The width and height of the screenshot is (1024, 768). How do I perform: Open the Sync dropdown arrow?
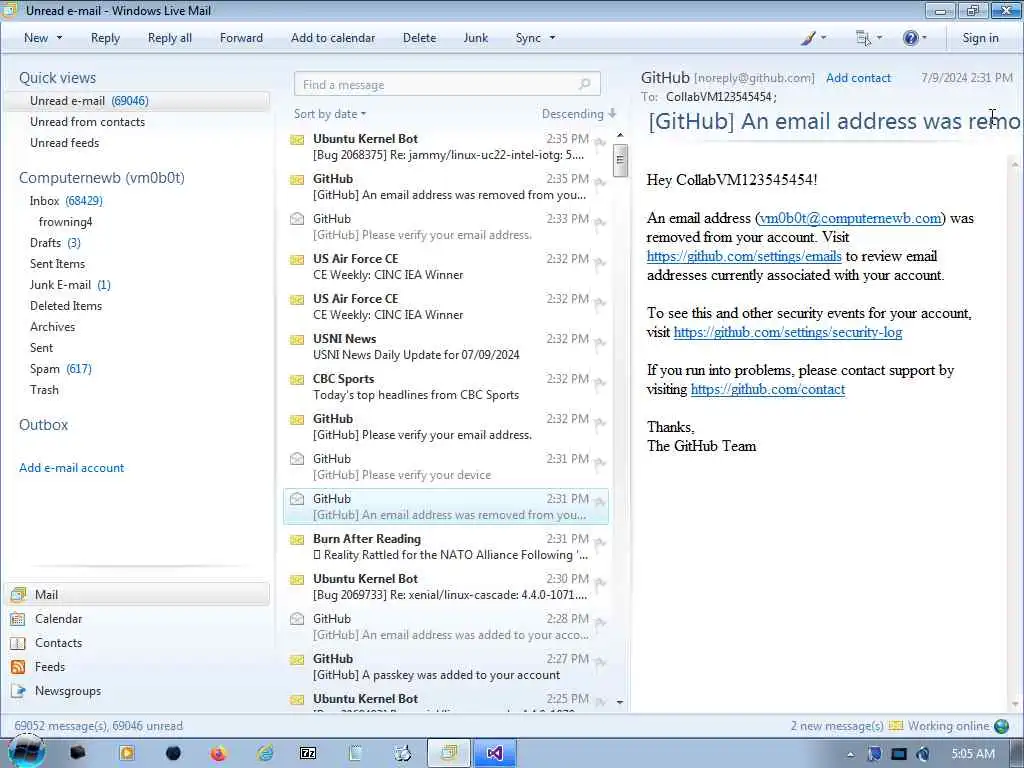552,38
